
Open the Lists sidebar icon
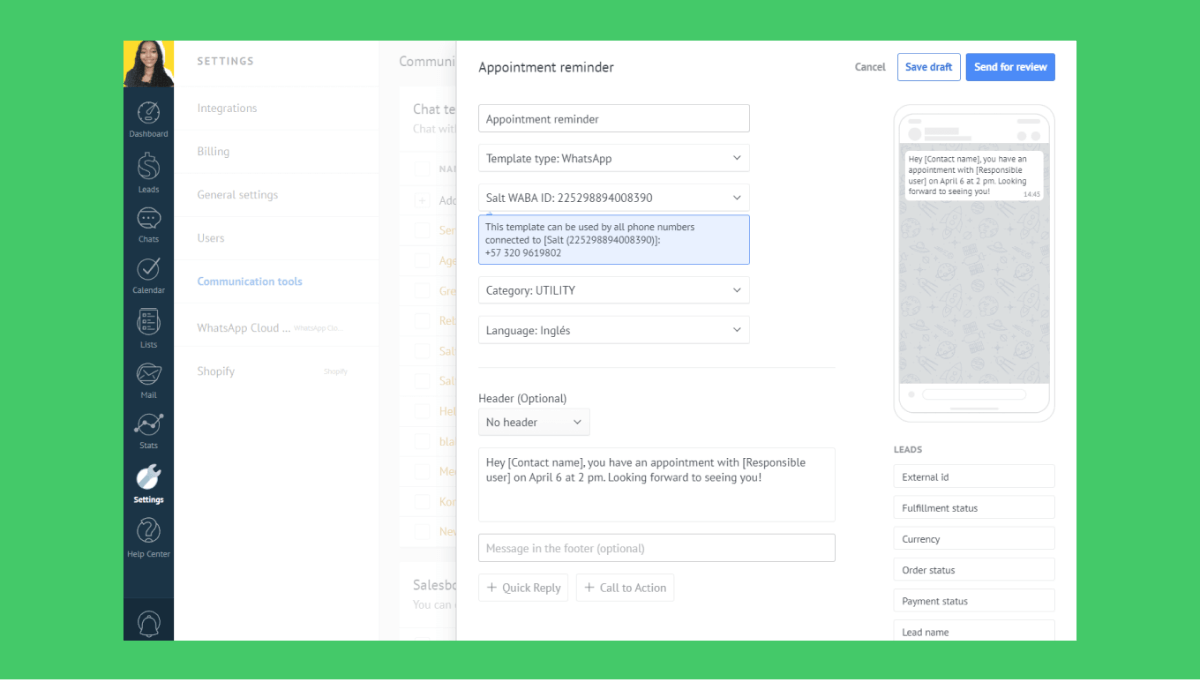pos(148,329)
